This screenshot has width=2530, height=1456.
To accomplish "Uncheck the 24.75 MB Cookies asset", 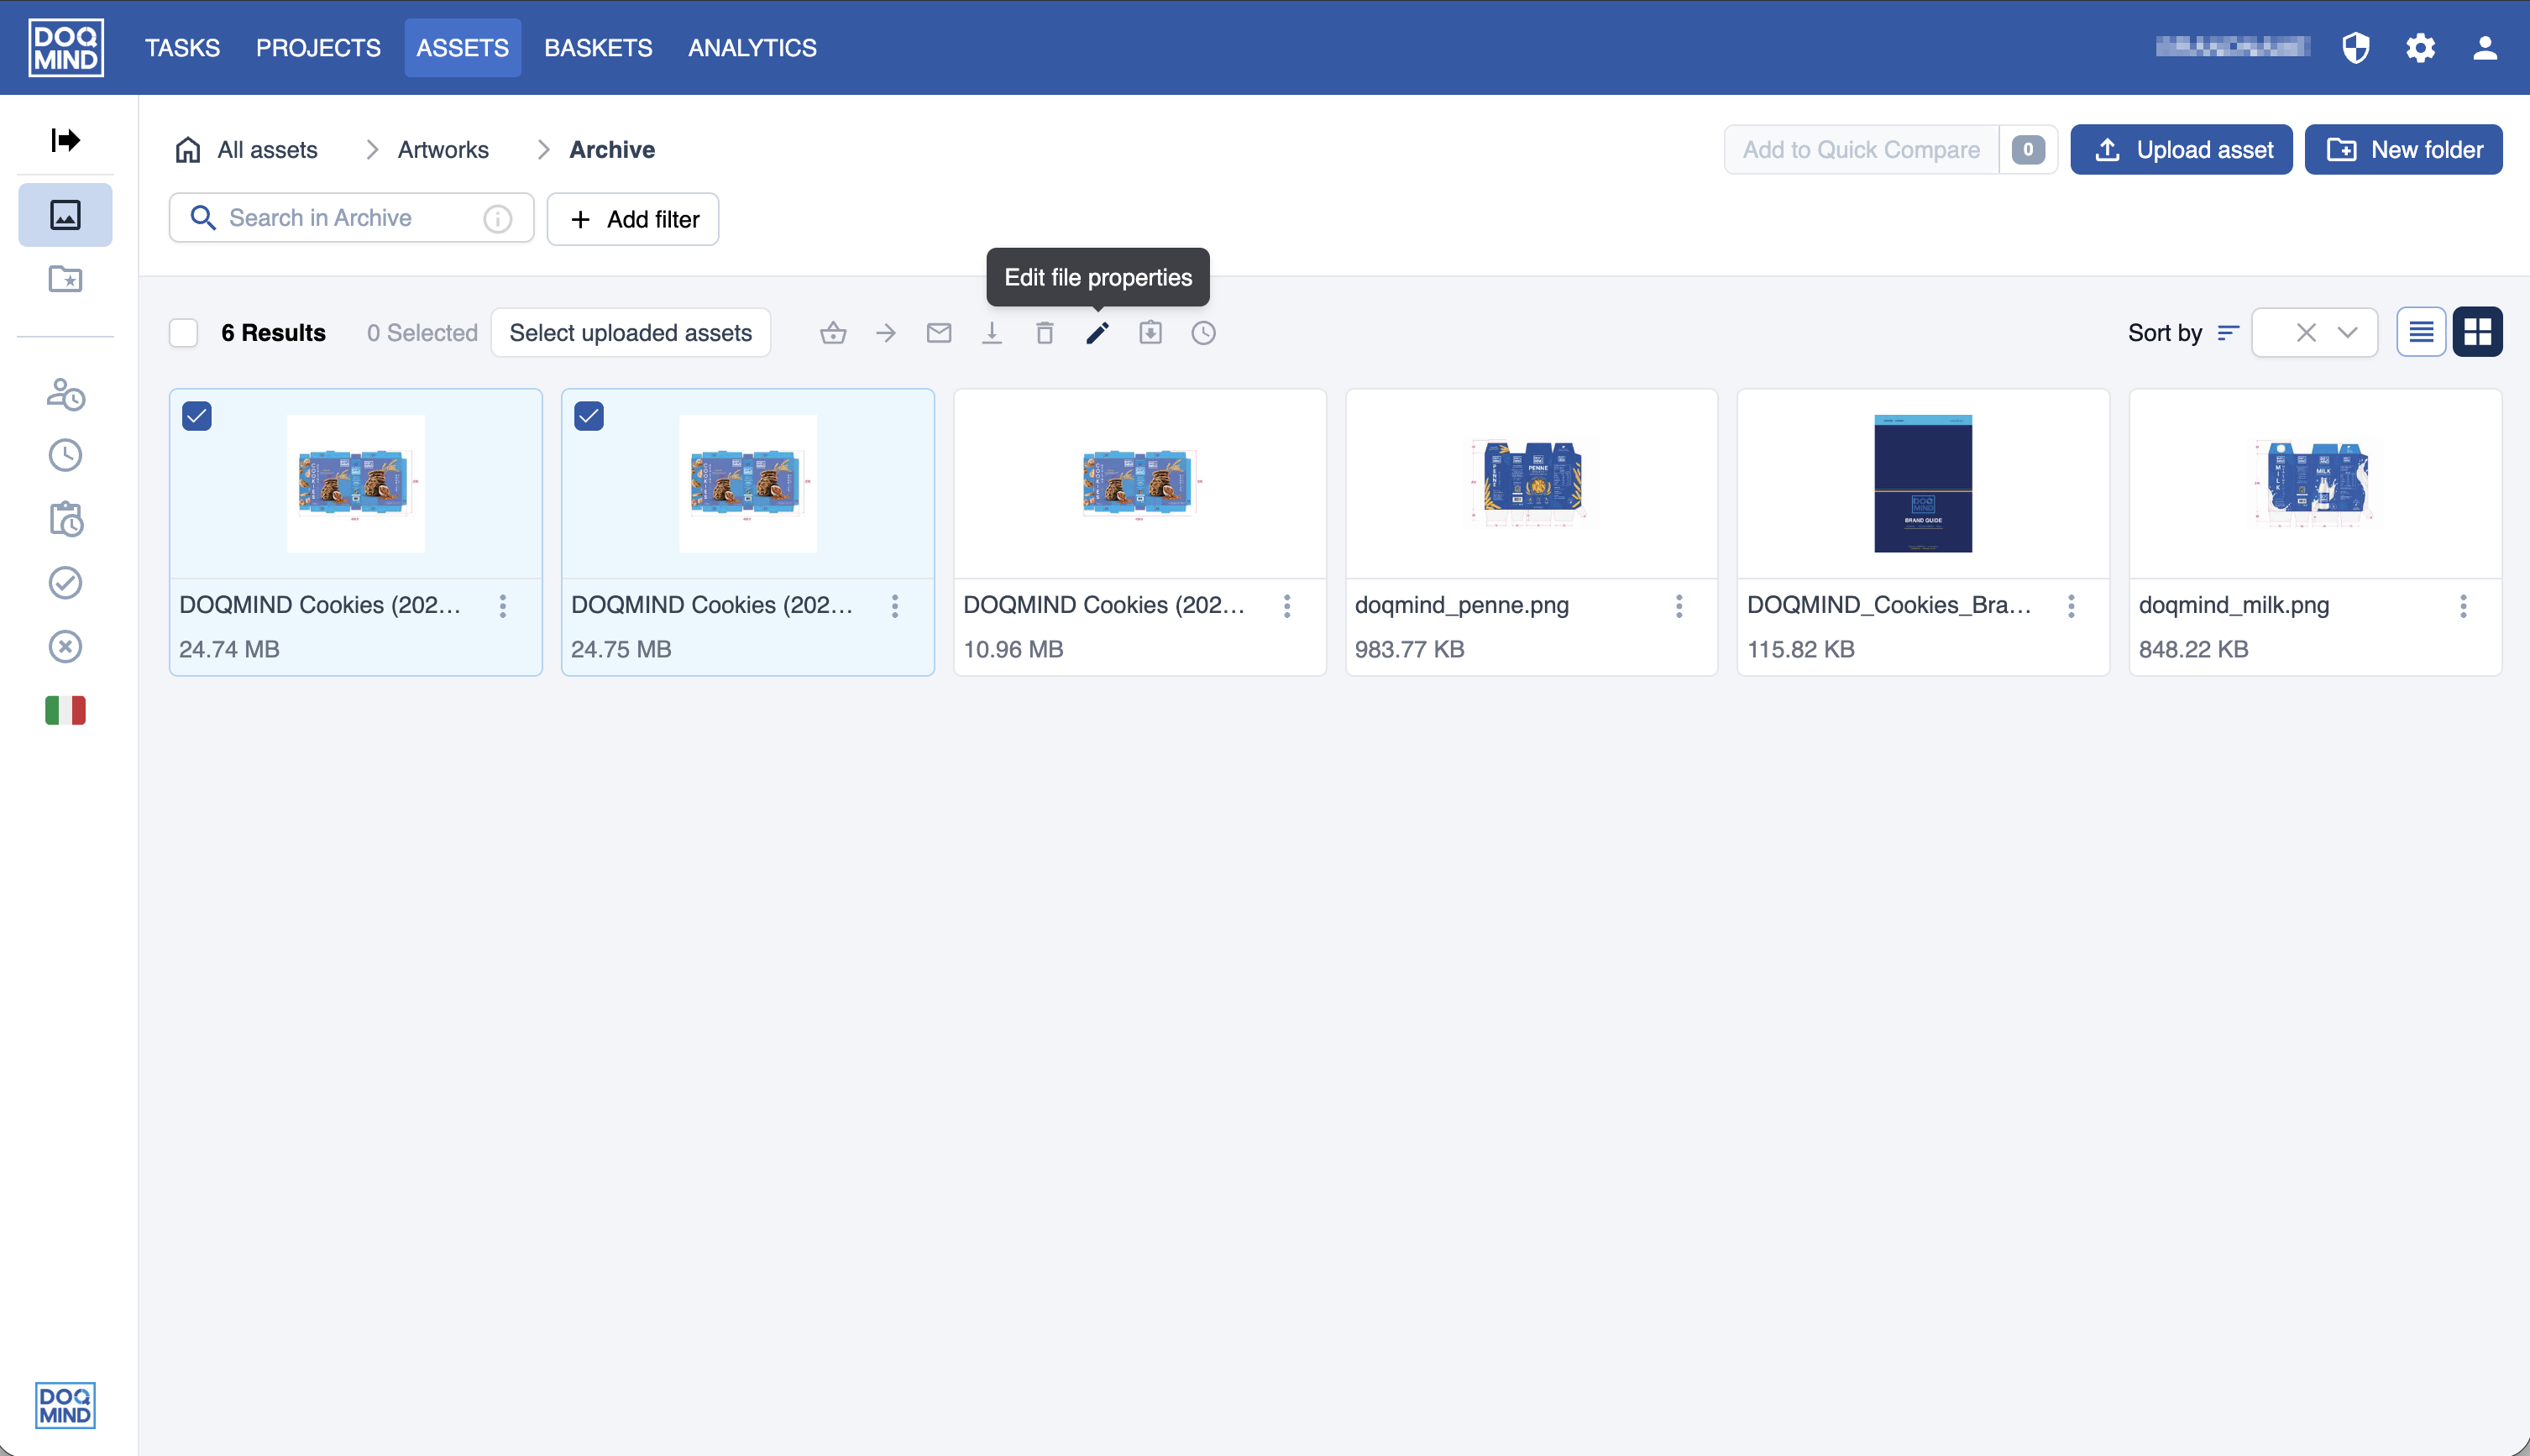I will tap(589, 416).
